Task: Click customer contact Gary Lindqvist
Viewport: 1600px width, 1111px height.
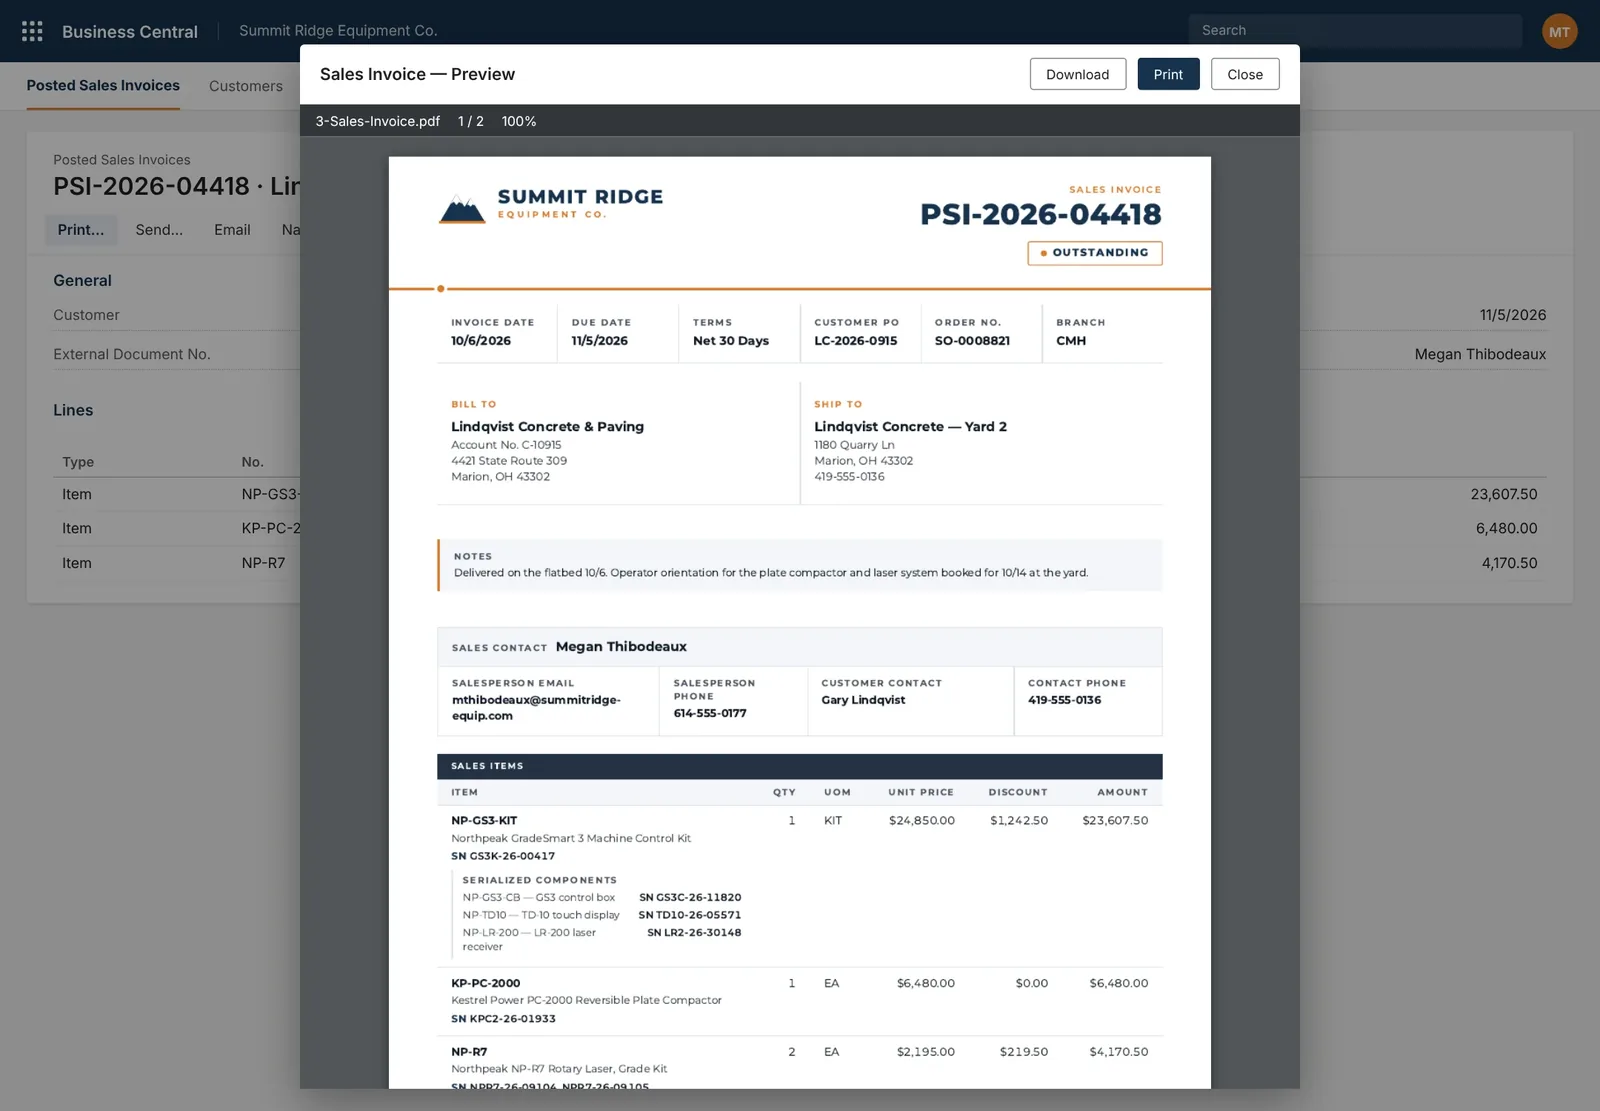Action: (863, 700)
